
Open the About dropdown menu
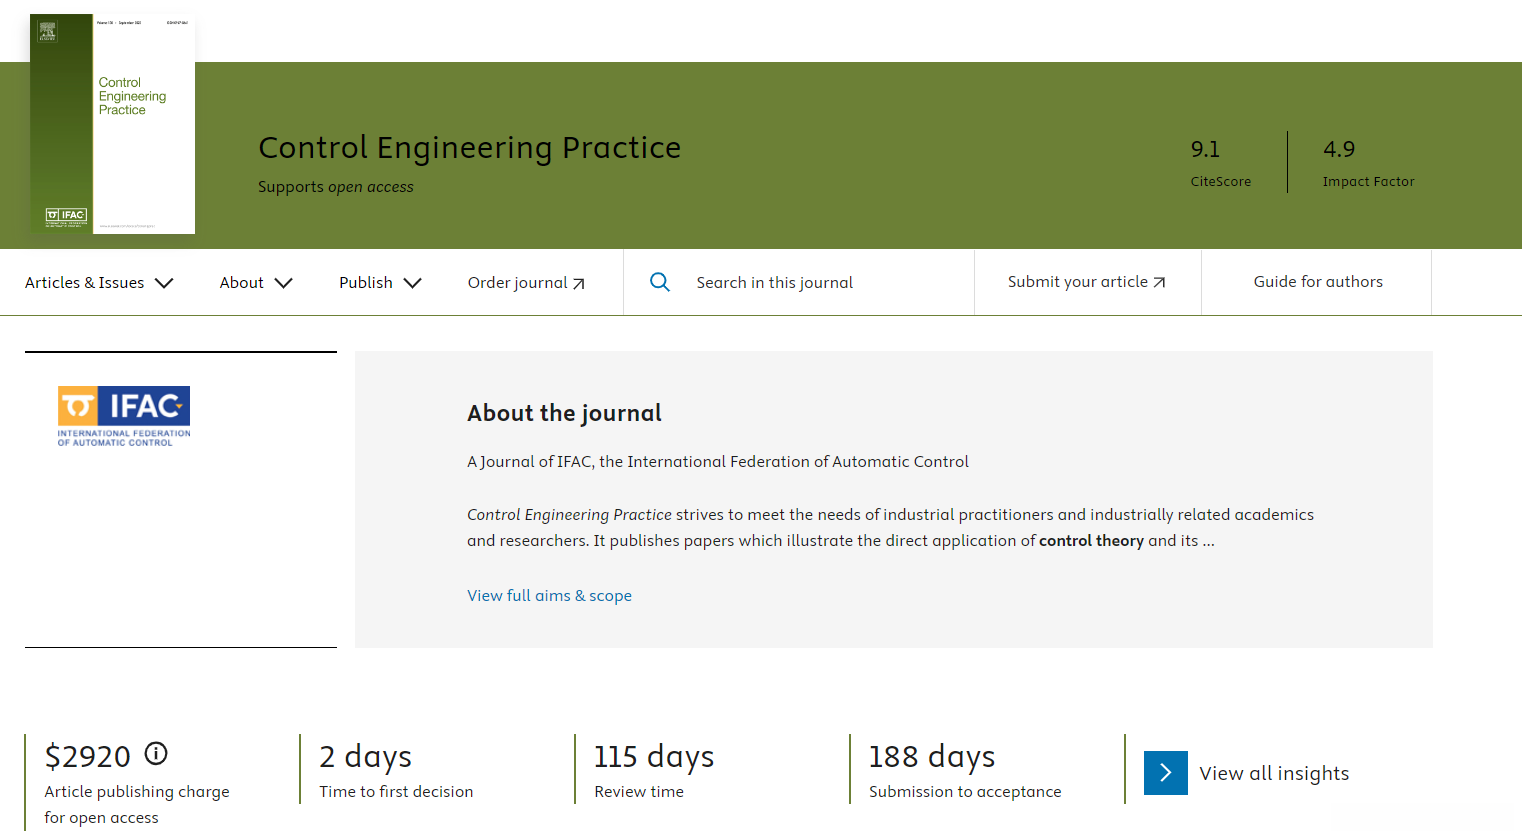point(256,283)
